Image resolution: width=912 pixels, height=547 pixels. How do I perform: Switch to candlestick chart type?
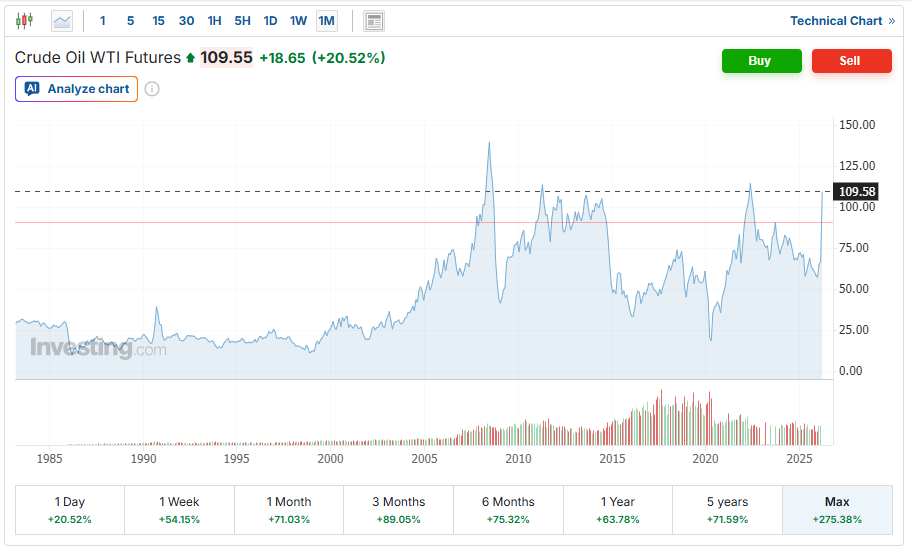tap(24, 20)
